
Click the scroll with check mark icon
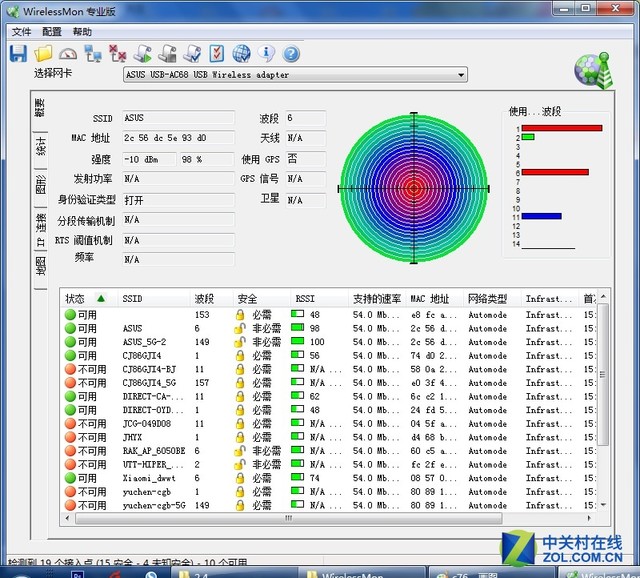point(192,53)
